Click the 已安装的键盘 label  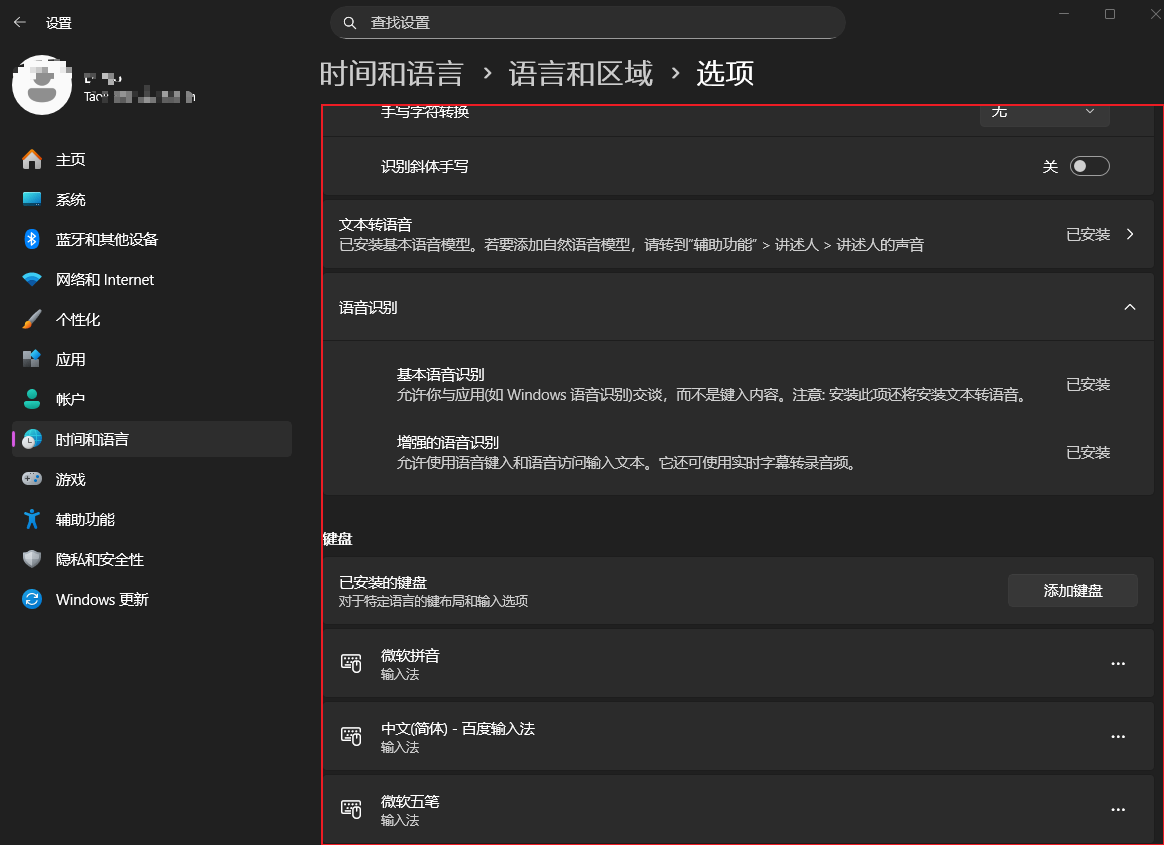(x=383, y=583)
